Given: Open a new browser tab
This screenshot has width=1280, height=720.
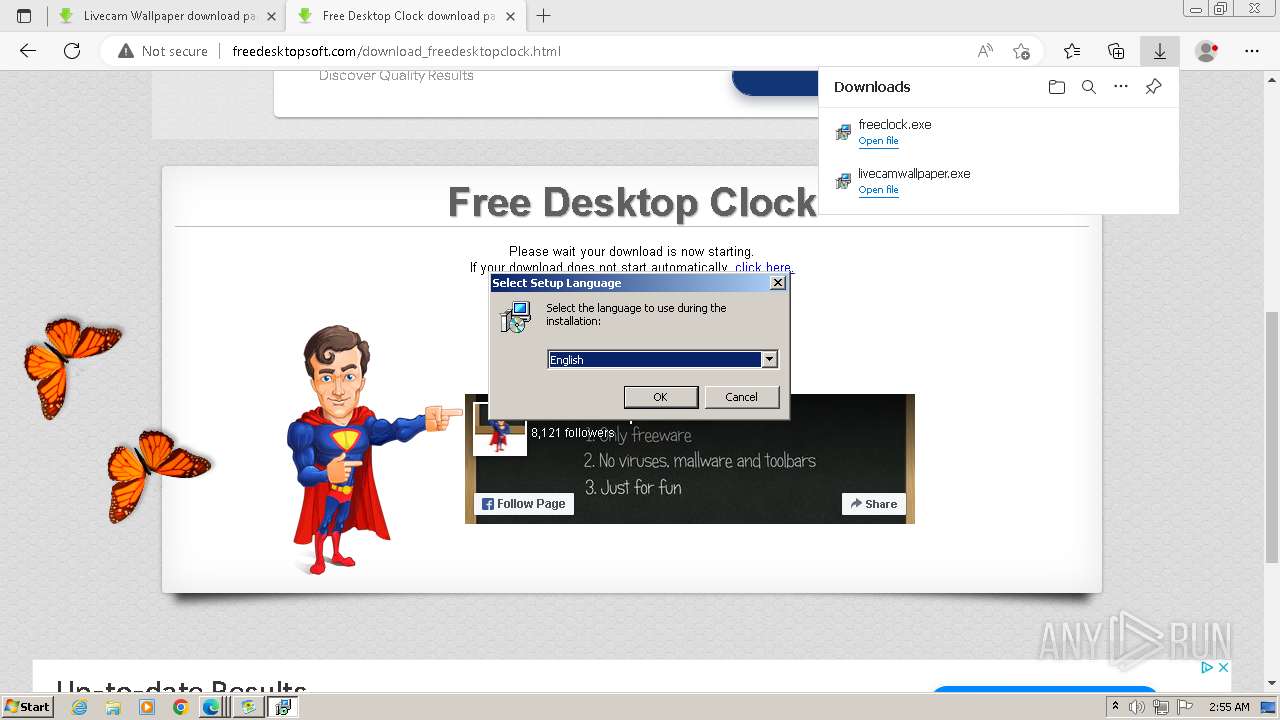Looking at the screenshot, I should (544, 16).
